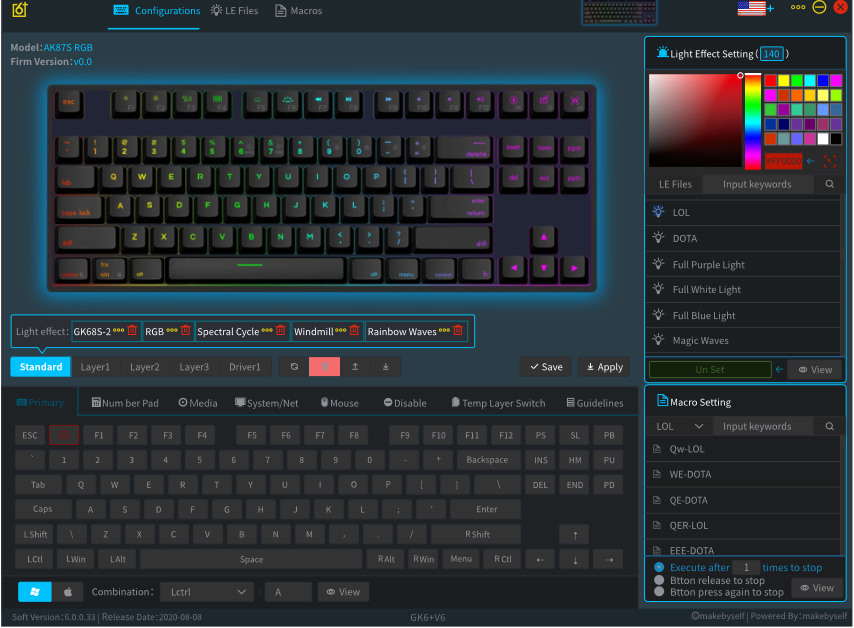Choose 'Btton release to stop' option

tap(657, 580)
